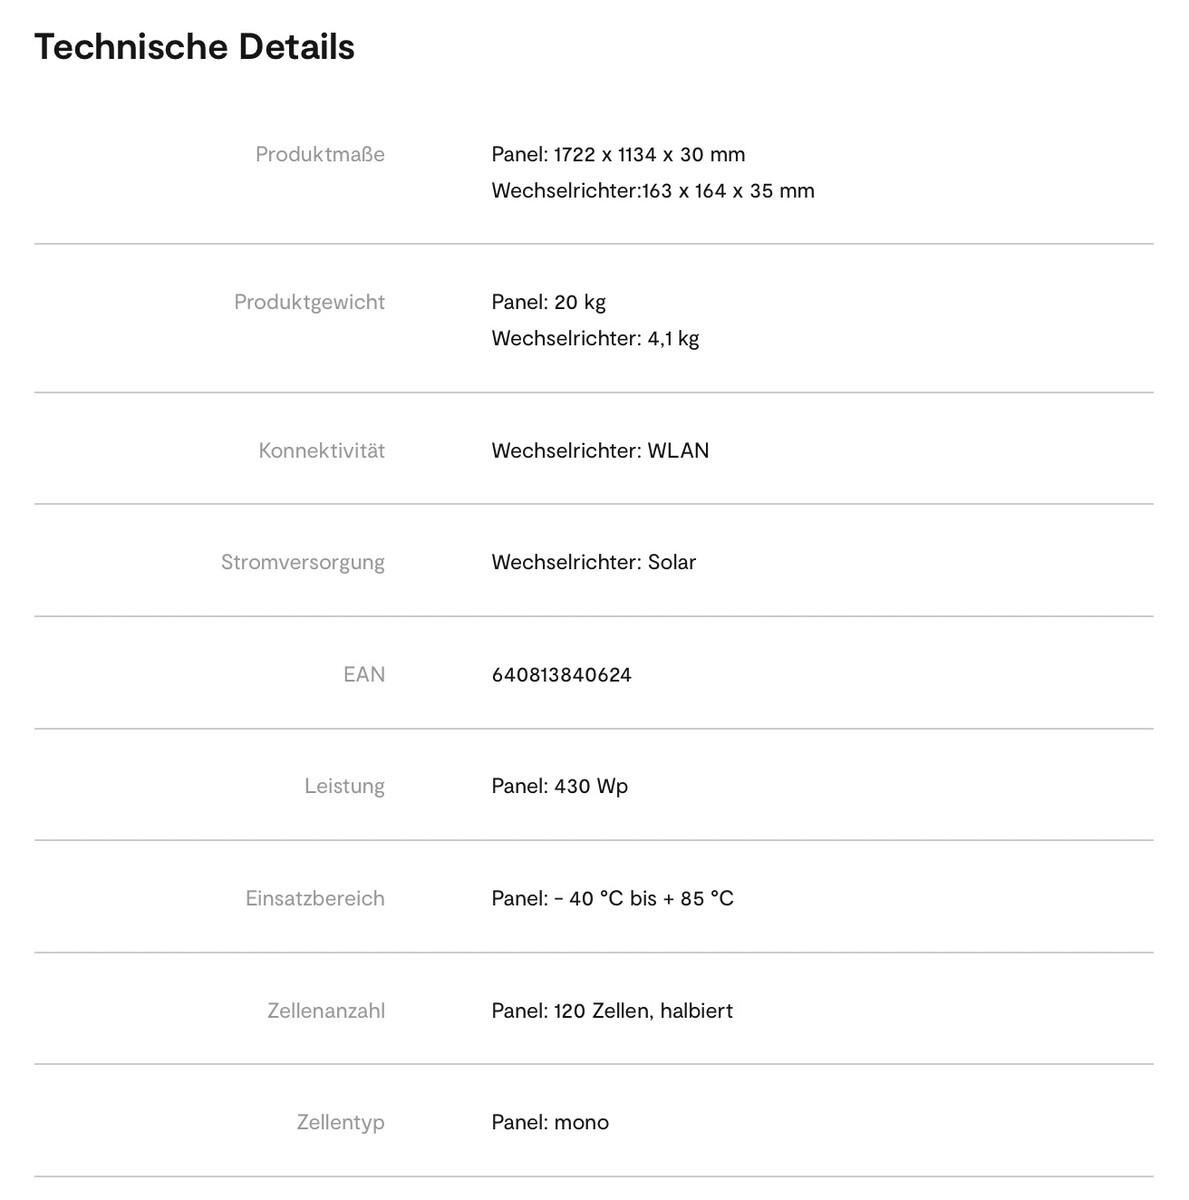
Task: Click the Konnektivität label
Action: (x=321, y=451)
